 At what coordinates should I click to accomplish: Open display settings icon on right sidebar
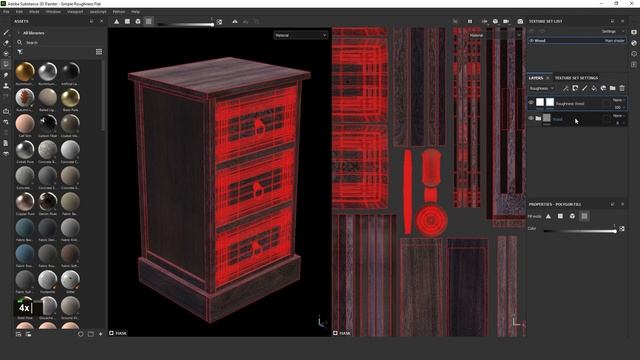click(x=634, y=32)
